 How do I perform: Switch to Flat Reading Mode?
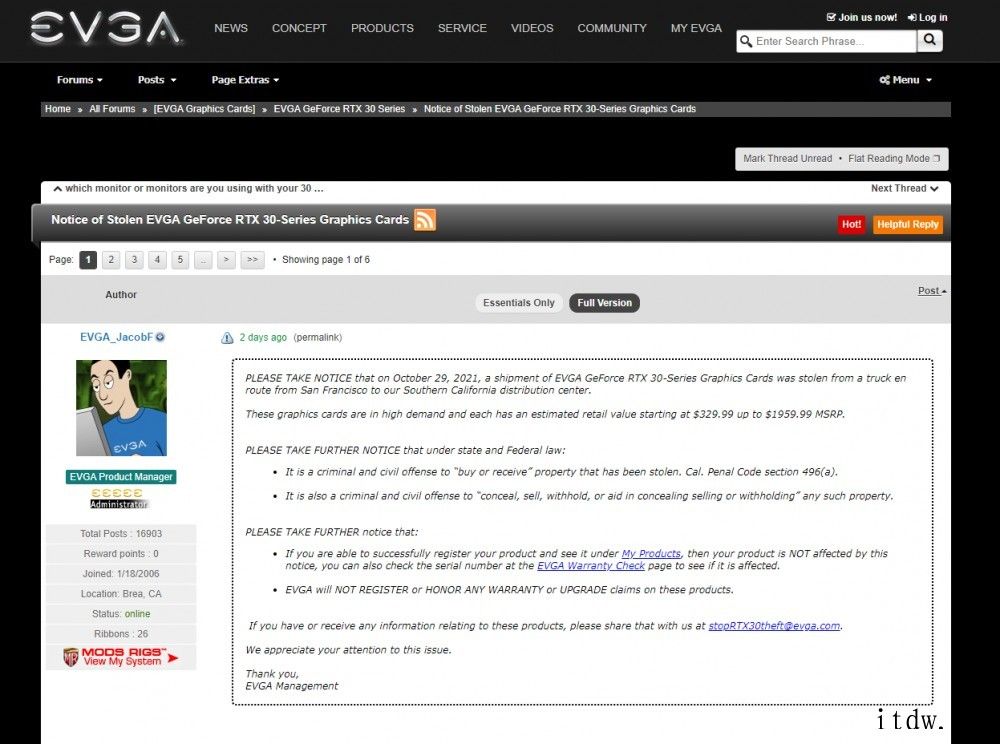(x=893, y=159)
